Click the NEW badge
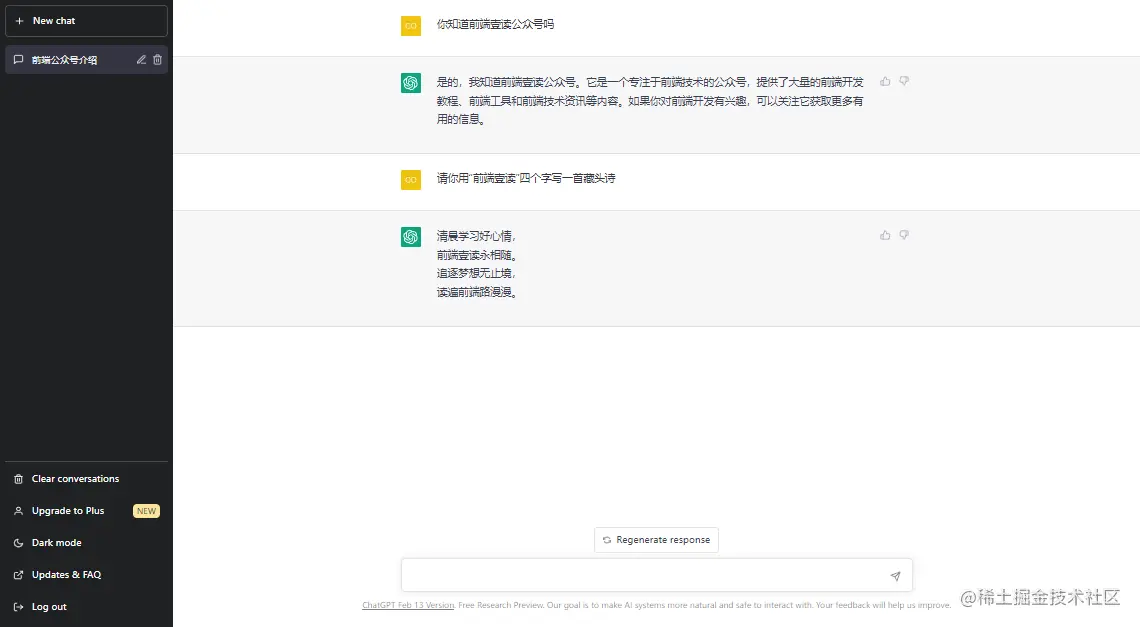The height and width of the screenshot is (627, 1140). pyautogui.click(x=146, y=511)
